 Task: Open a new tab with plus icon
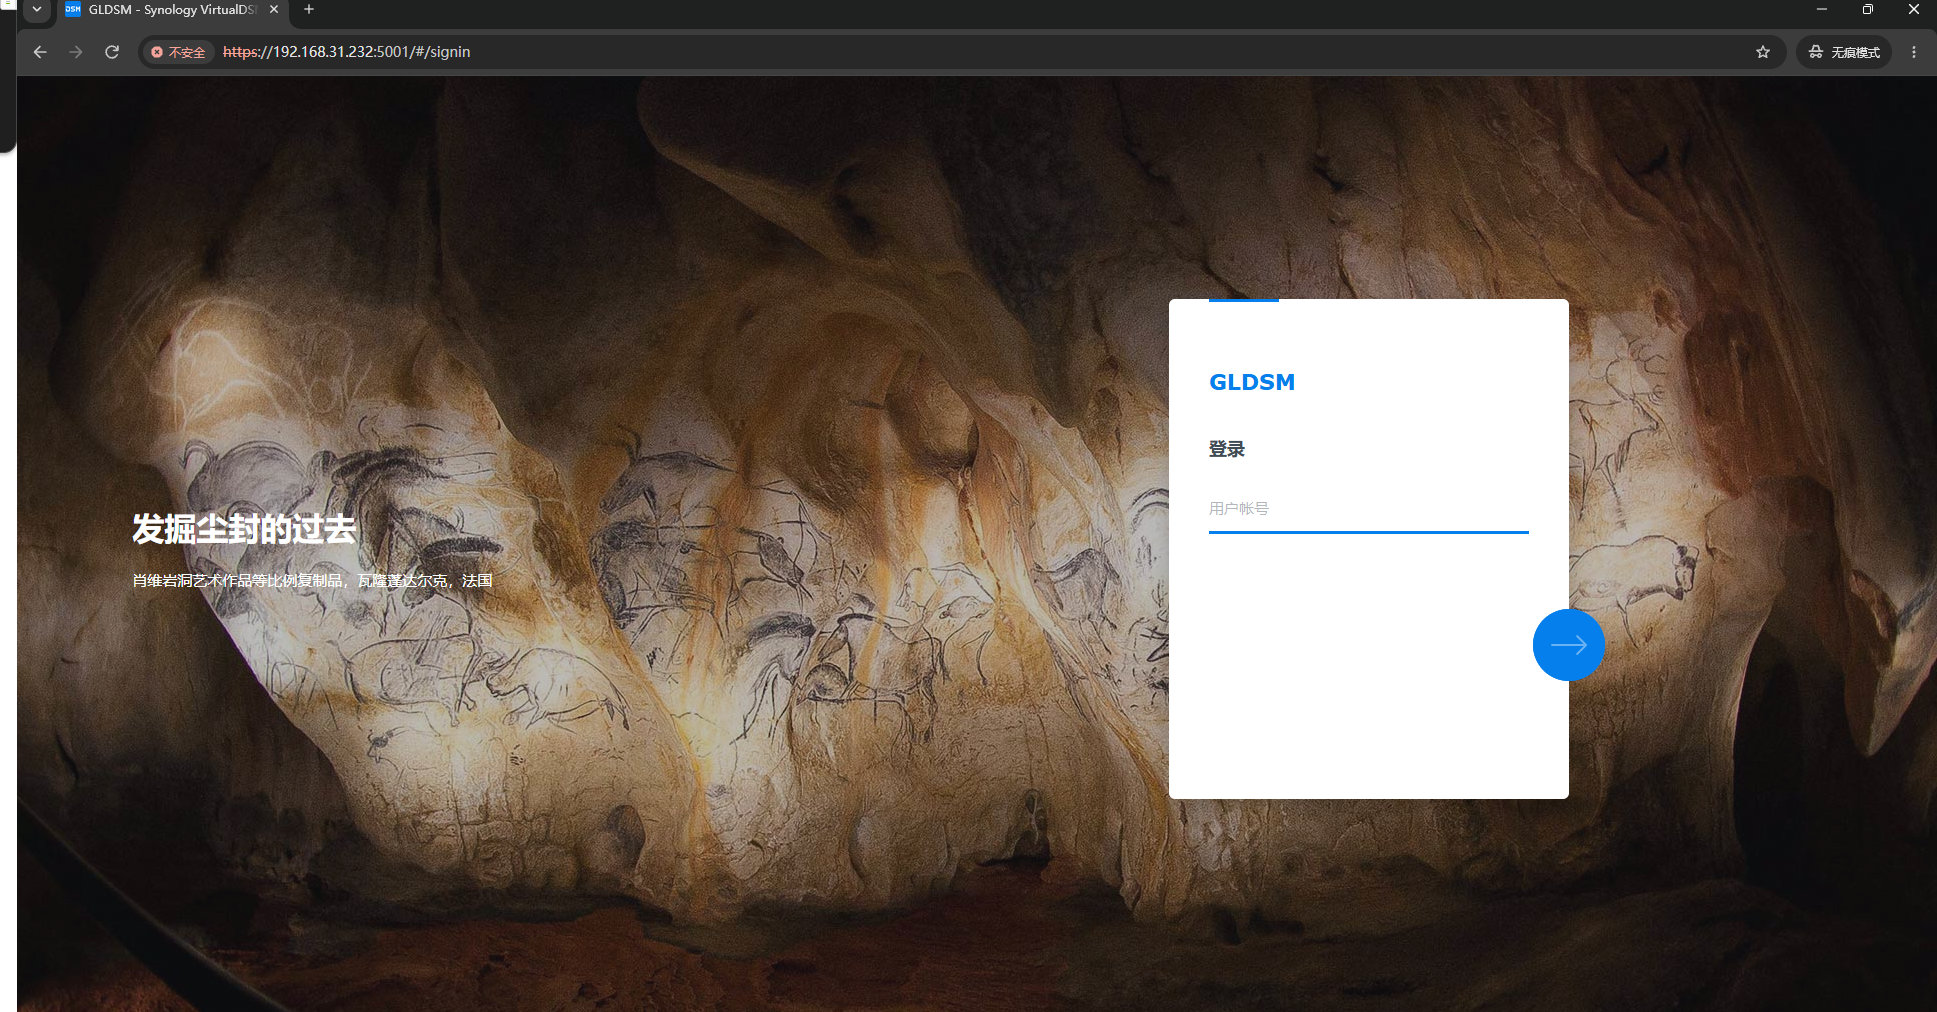[309, 10]
